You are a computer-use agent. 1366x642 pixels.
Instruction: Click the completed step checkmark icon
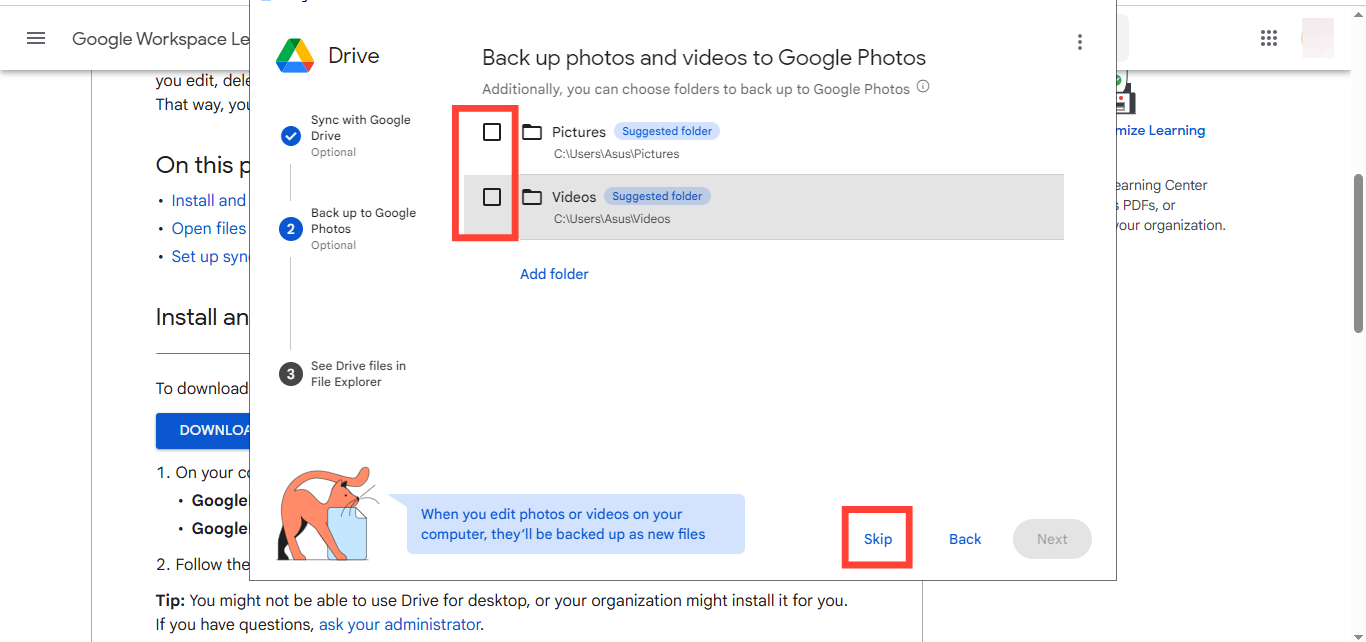tap(291, 136)
